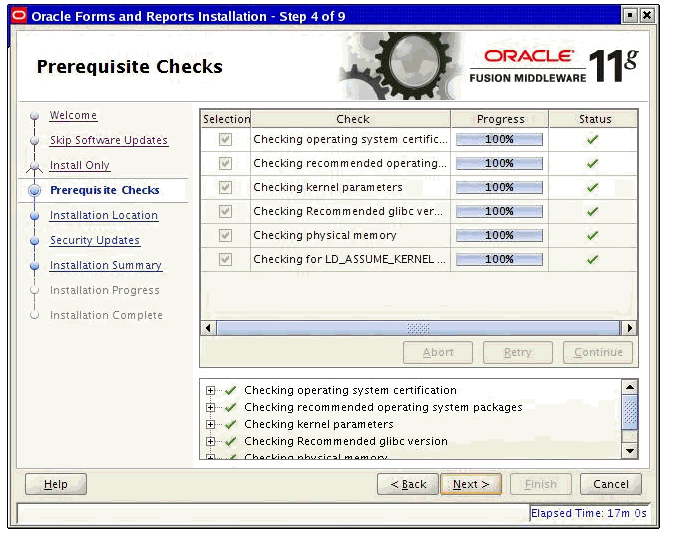Click the Abort button

438,352
